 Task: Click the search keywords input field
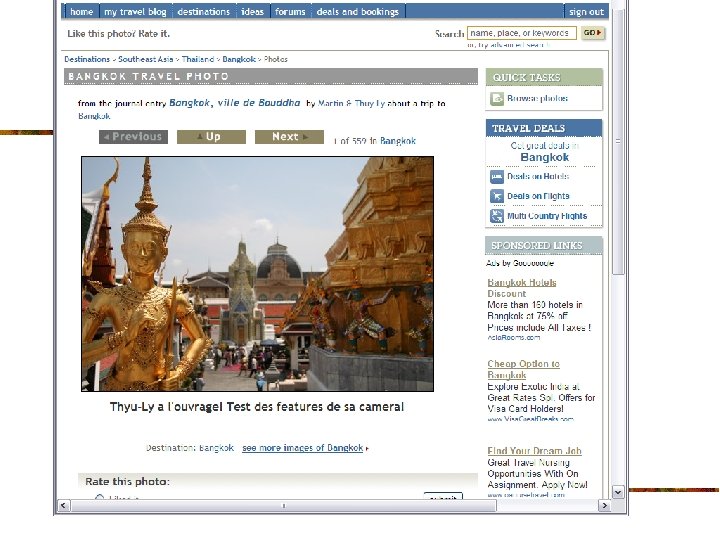522,33
